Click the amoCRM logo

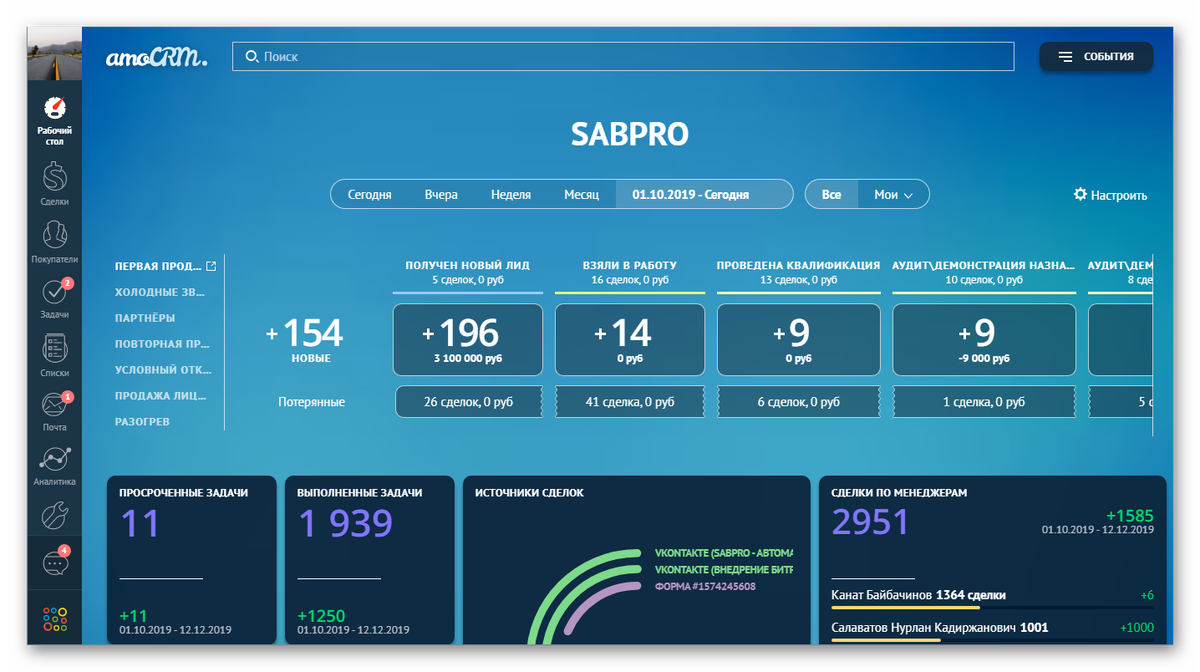coord(156,58)
